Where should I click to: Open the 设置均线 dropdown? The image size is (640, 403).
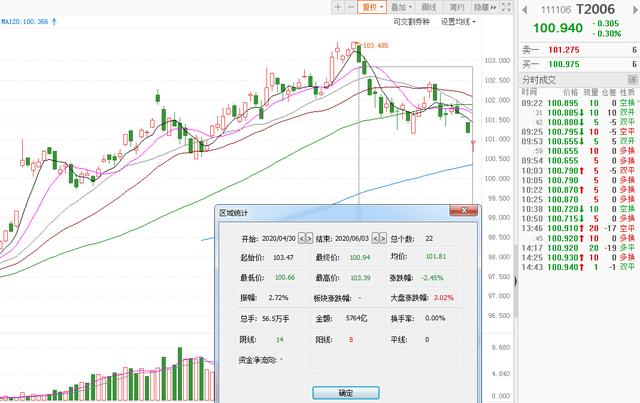pos(459,21)
